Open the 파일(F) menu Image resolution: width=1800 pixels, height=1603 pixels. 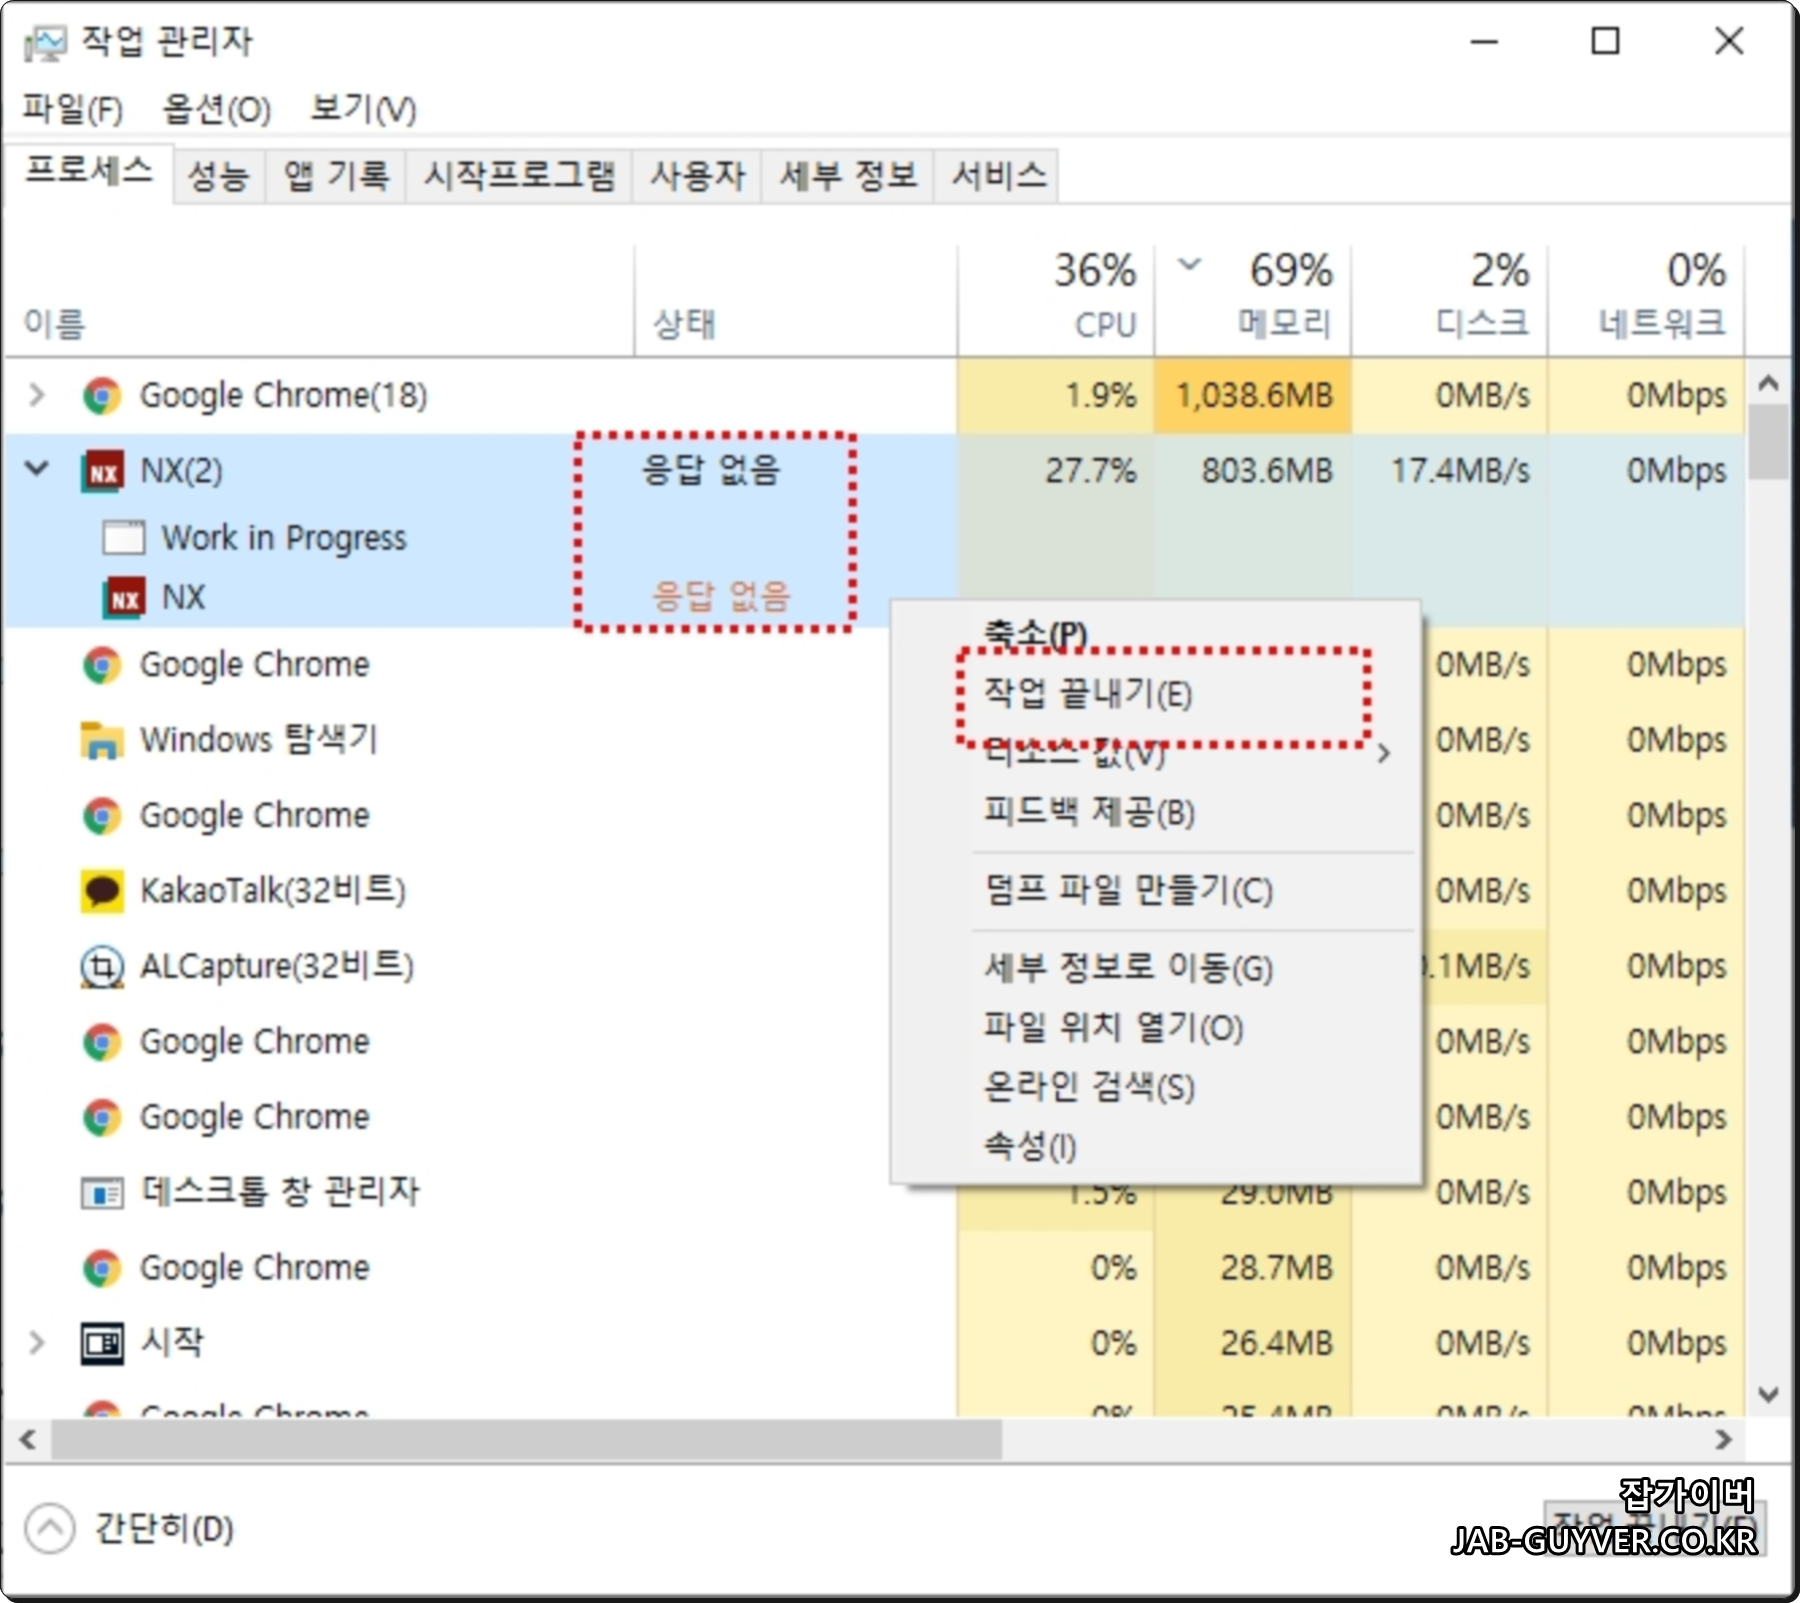72,109
